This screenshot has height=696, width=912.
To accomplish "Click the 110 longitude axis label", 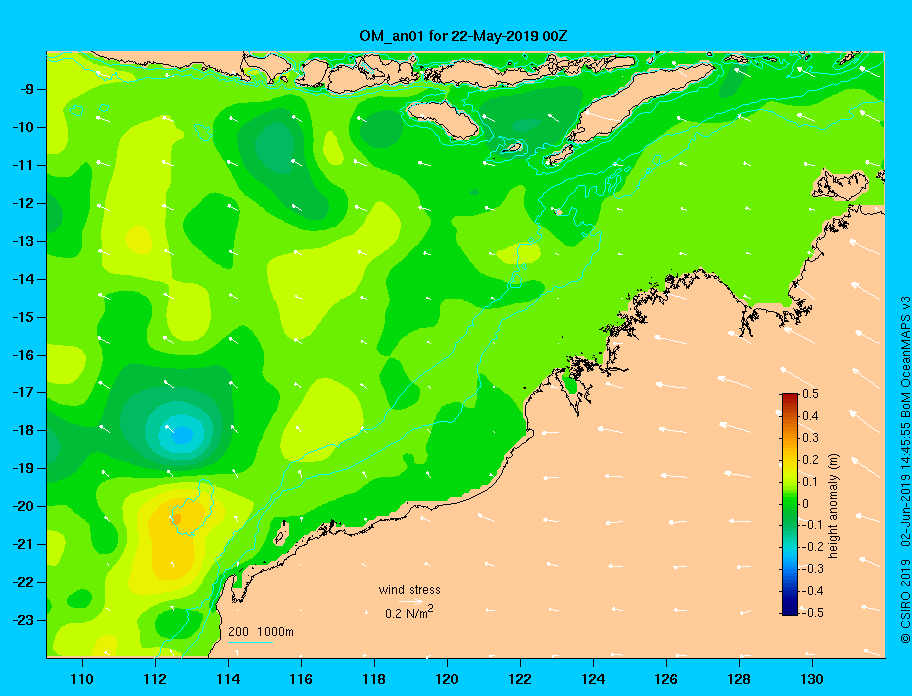I will click(83, 679).
